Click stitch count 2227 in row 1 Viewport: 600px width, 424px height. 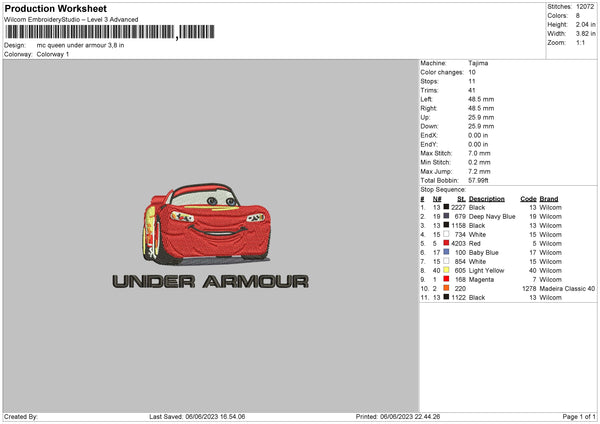point(458,207)
